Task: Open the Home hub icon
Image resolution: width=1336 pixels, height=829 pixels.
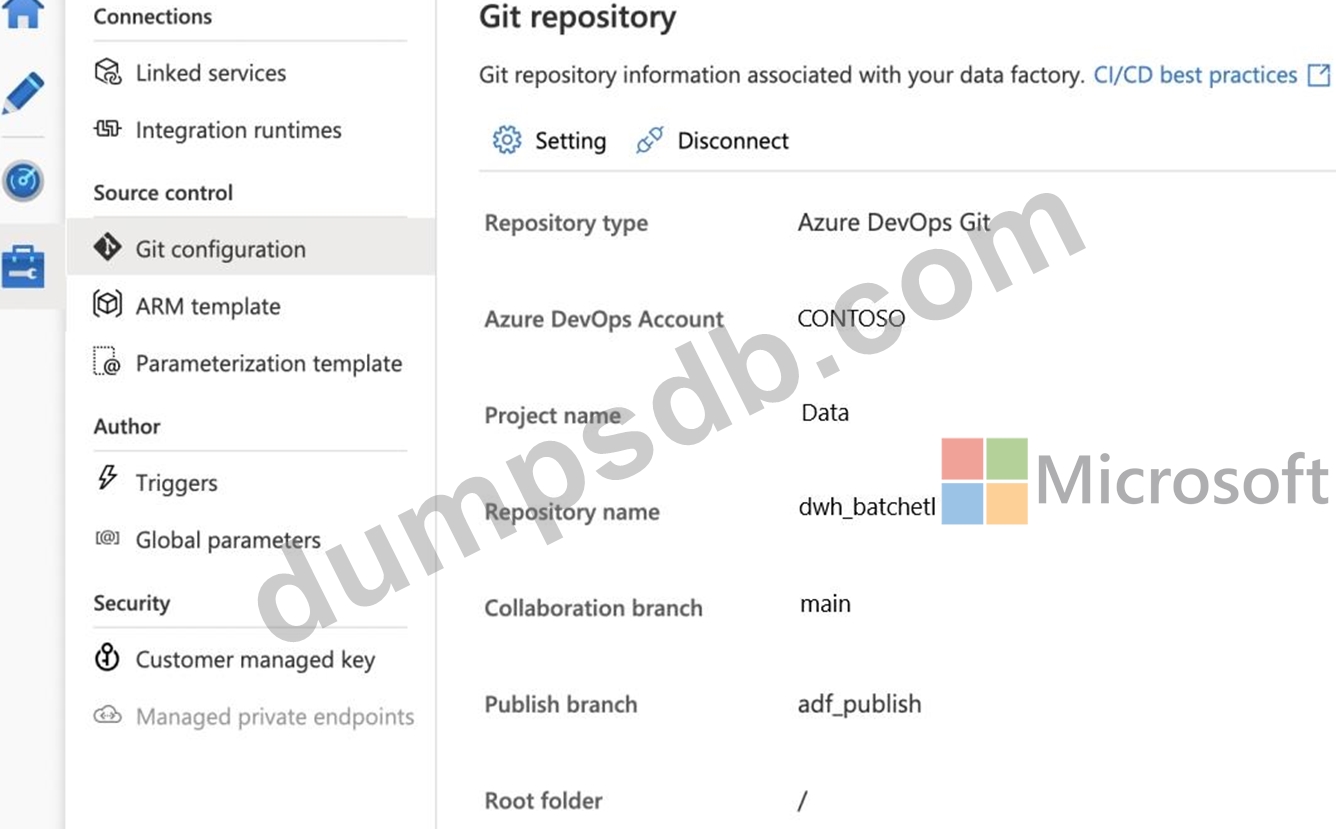Action: [24, 12]
